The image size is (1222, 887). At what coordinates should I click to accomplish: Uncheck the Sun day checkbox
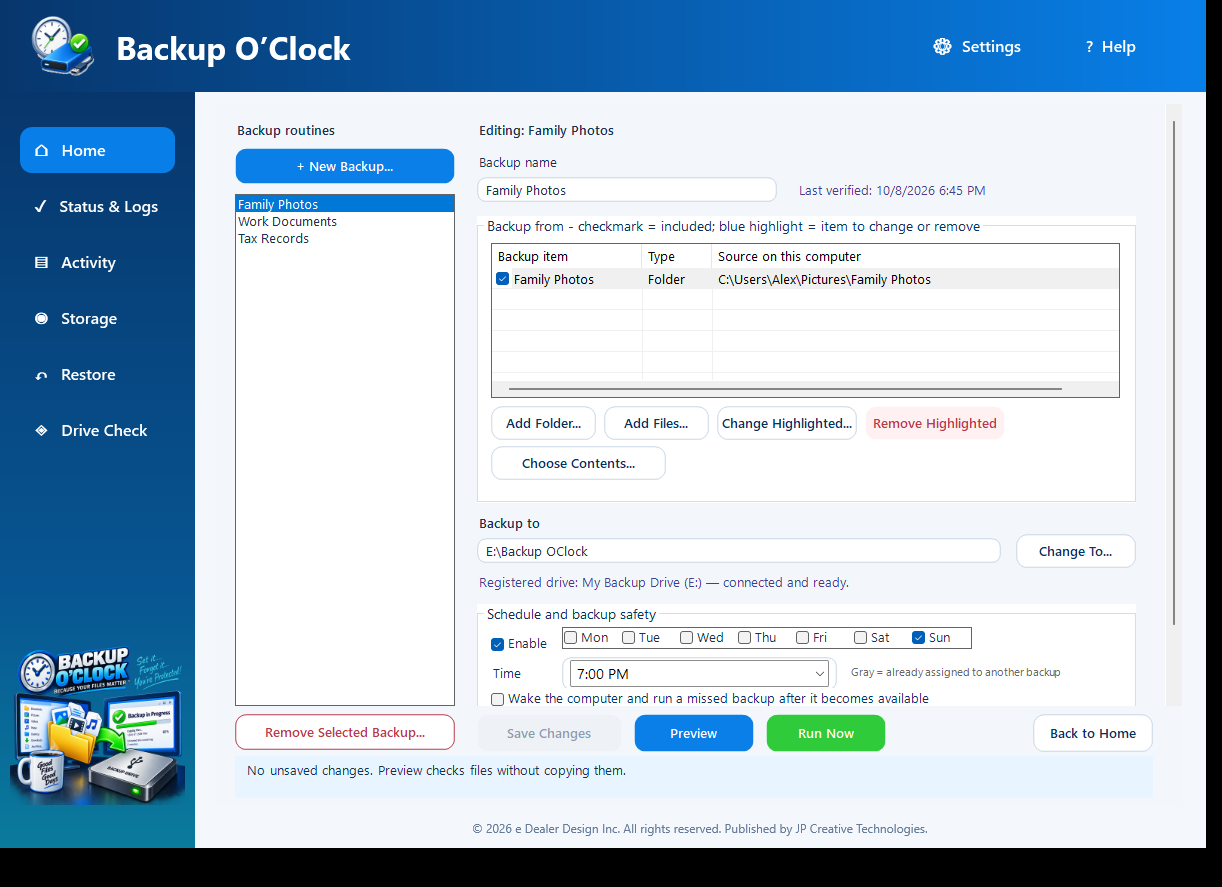click(x=918, y=637)
